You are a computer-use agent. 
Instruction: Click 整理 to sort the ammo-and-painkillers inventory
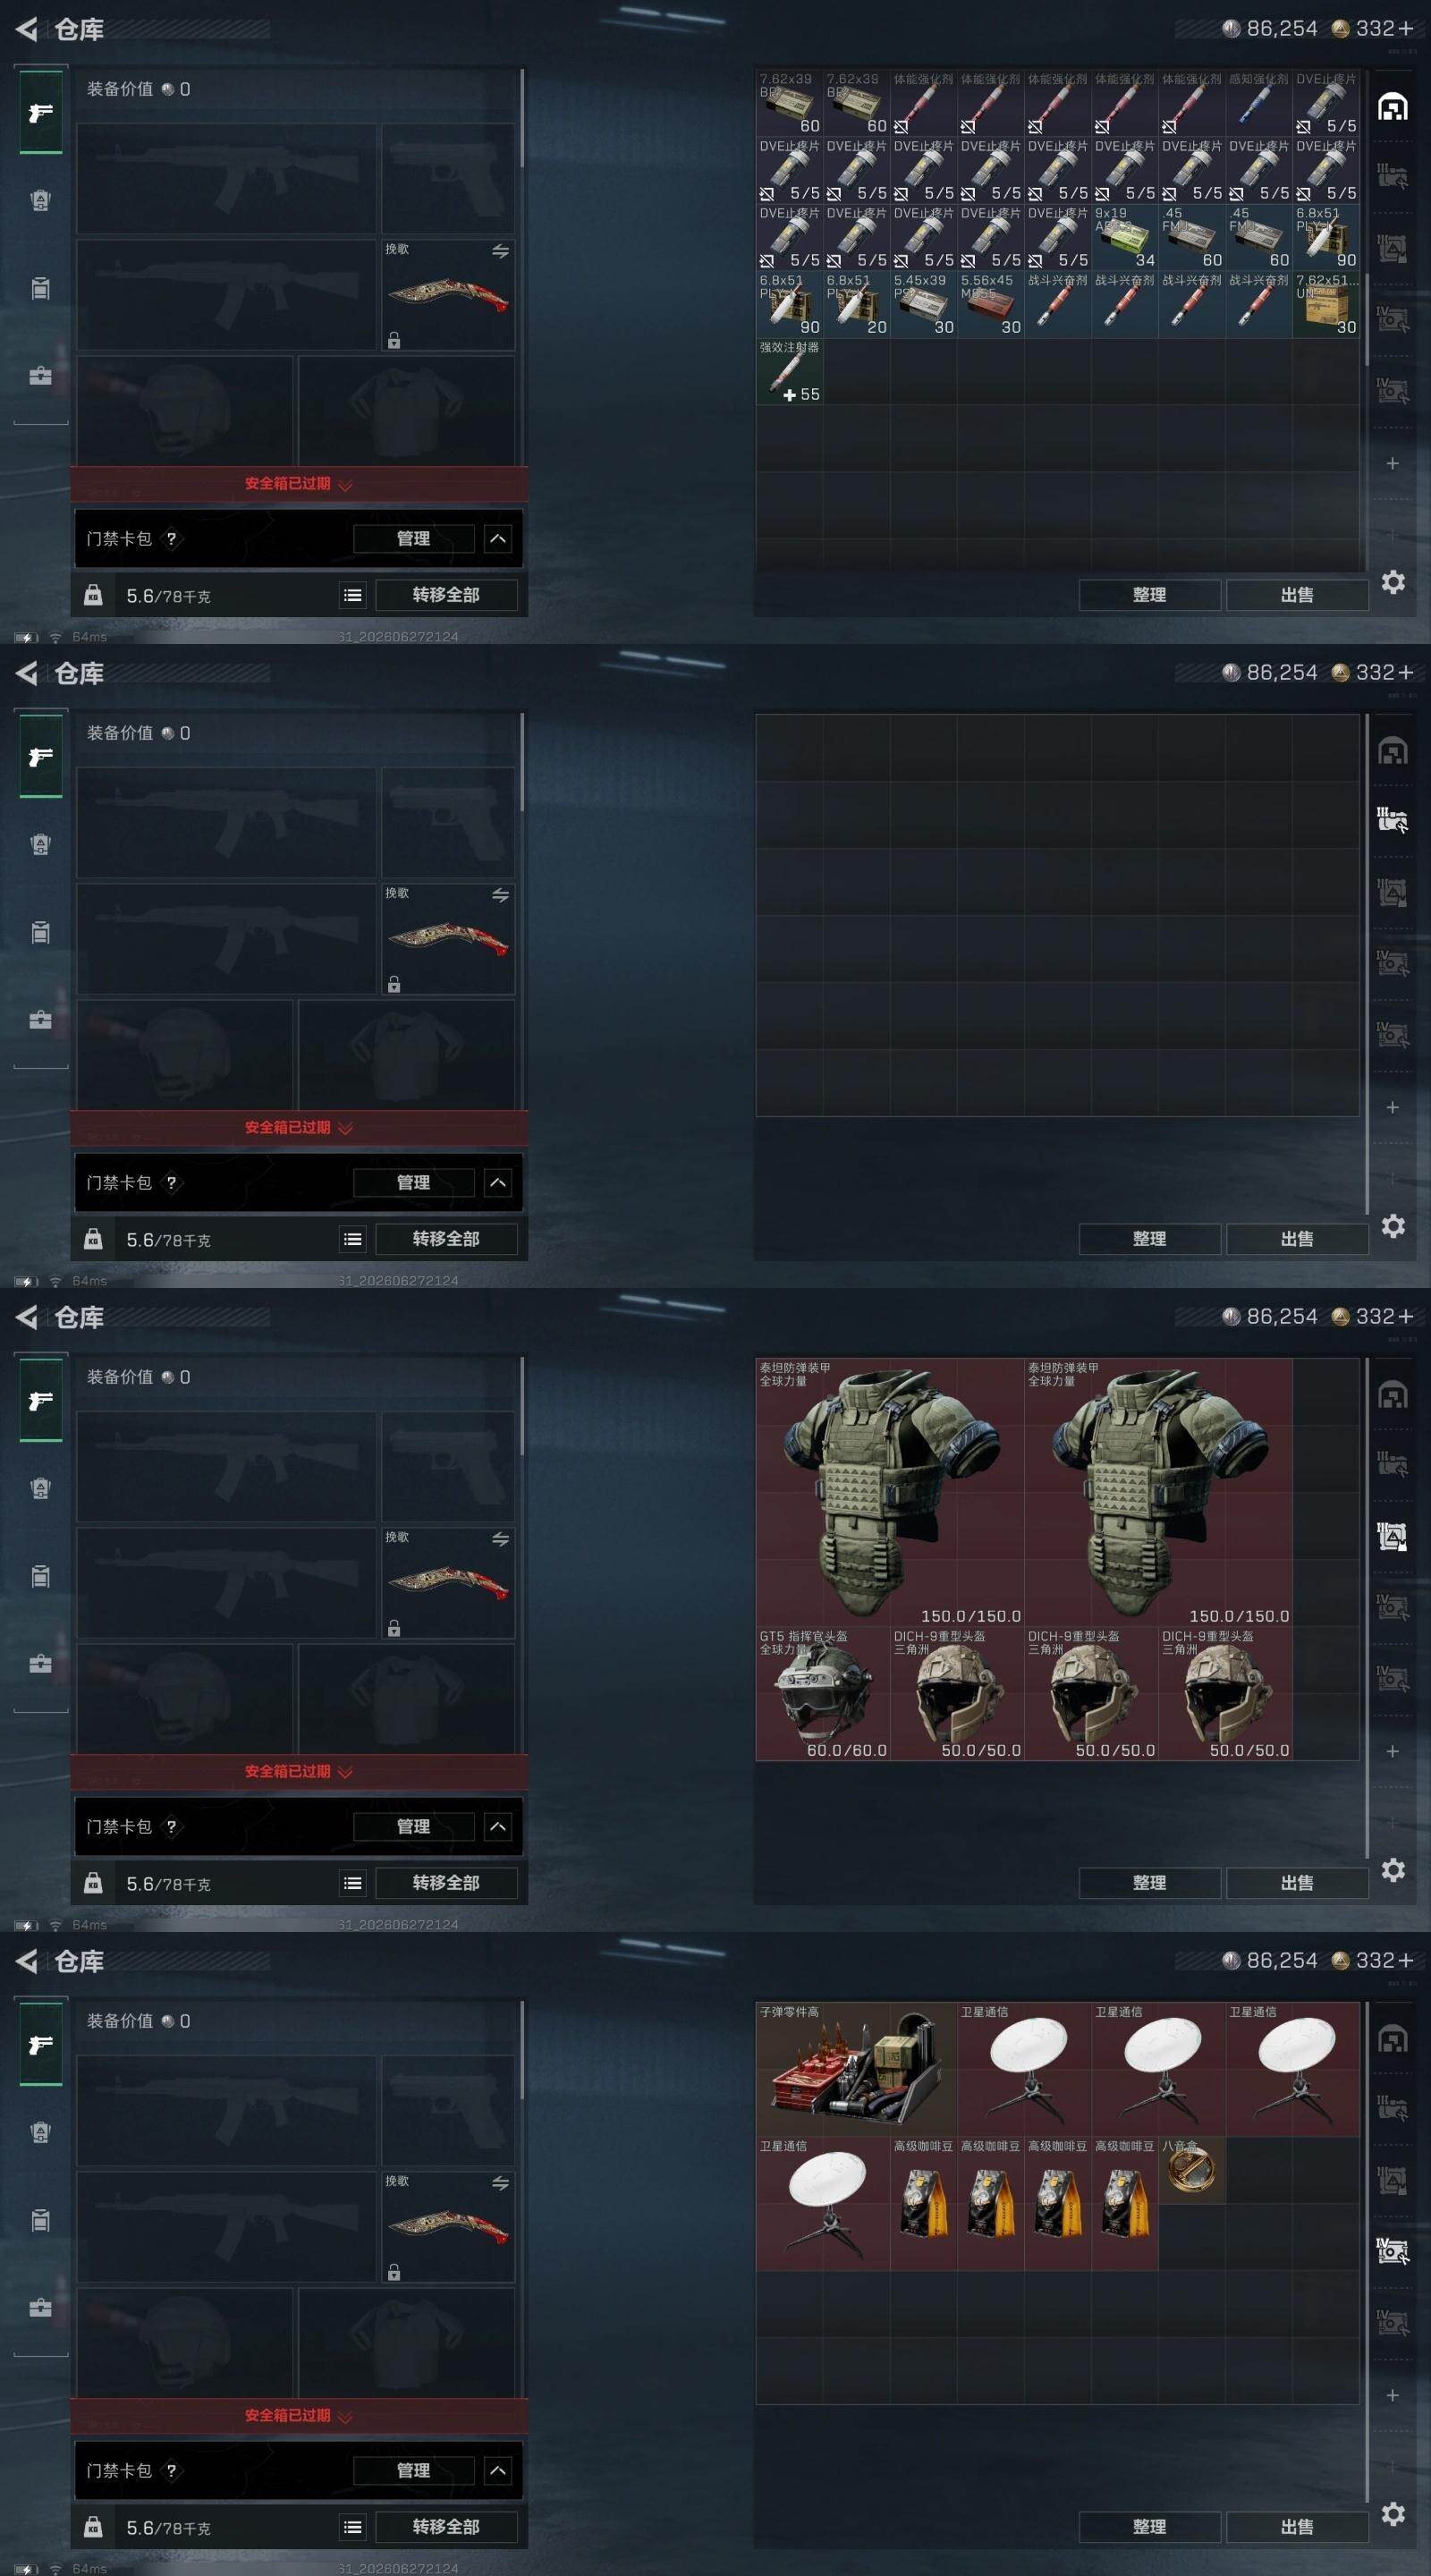pos(1149,595)
